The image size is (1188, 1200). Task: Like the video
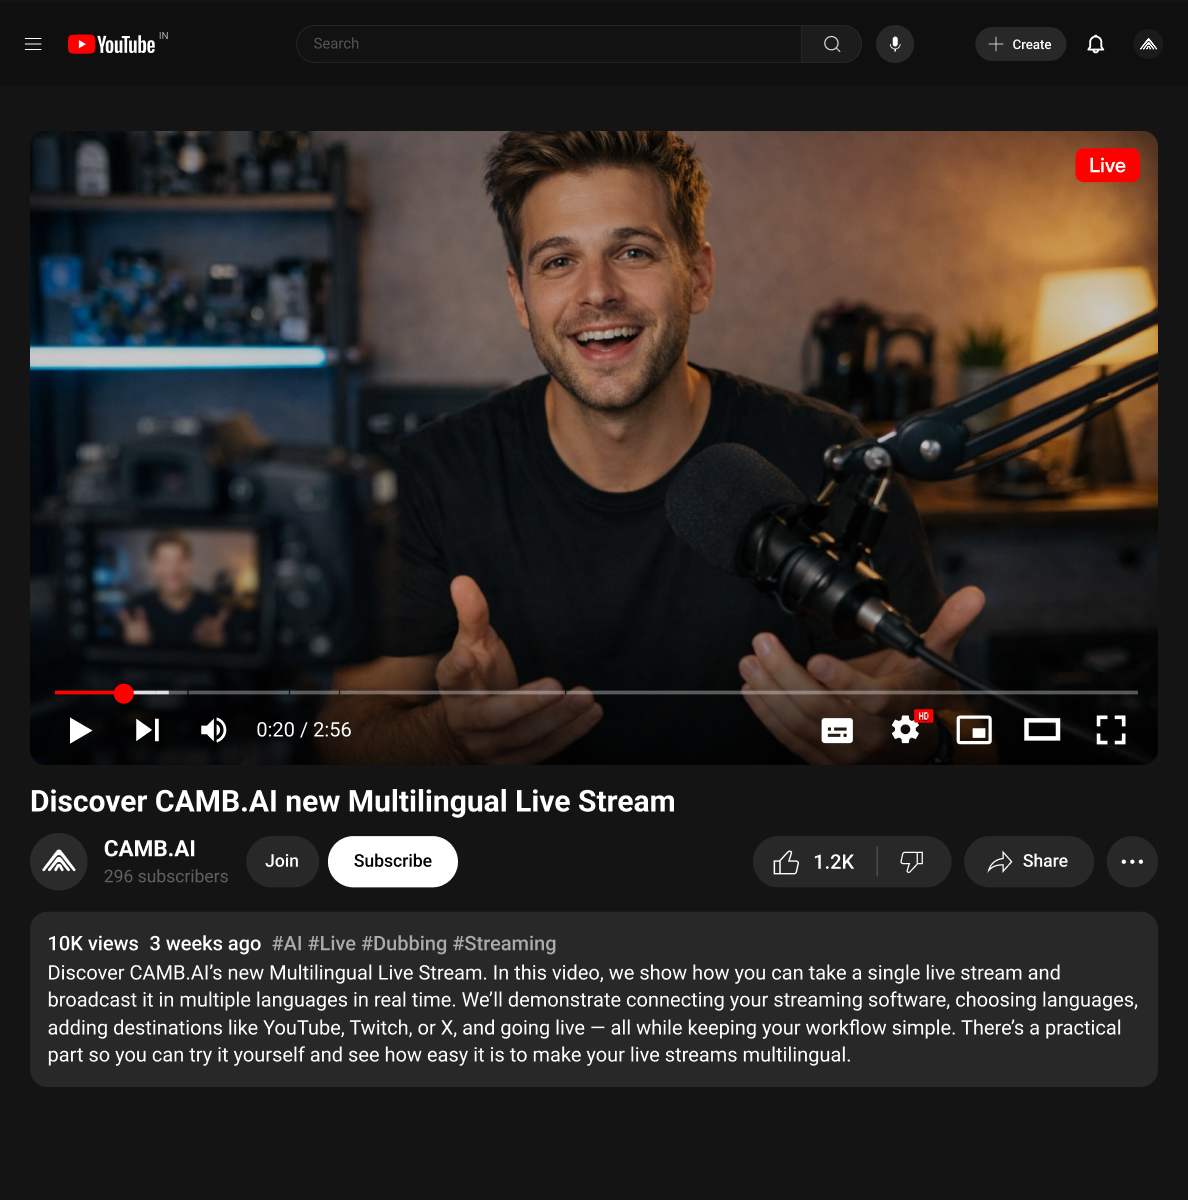[815, 862]
